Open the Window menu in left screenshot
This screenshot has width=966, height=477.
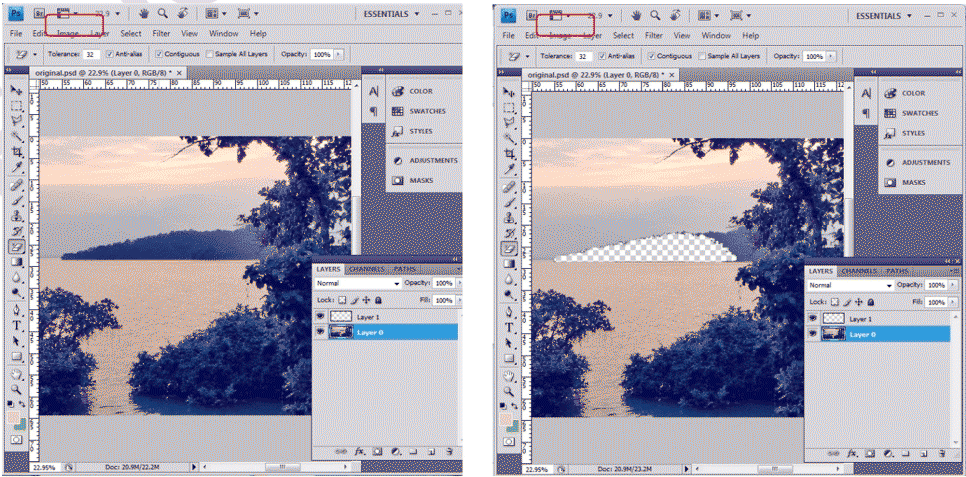pos(224,34)
